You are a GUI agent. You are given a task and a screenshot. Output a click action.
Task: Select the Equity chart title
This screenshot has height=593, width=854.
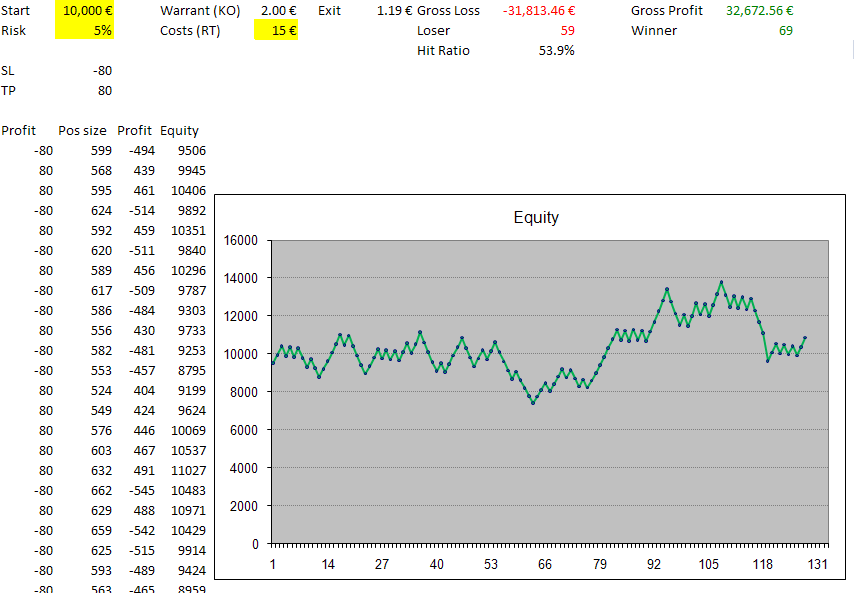(536, 217)
